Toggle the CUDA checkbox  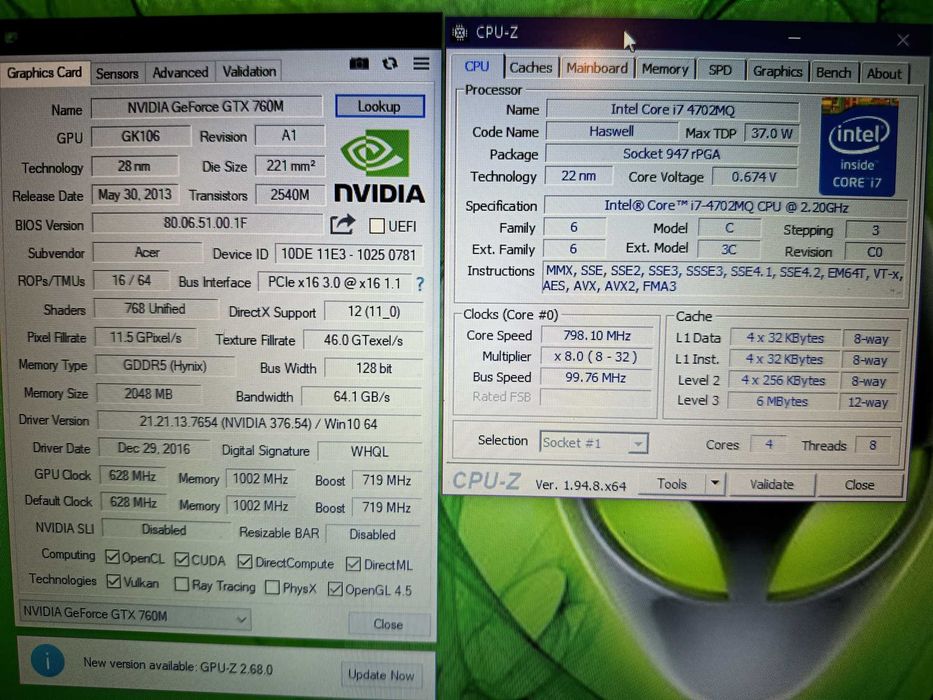pos(182,560)
